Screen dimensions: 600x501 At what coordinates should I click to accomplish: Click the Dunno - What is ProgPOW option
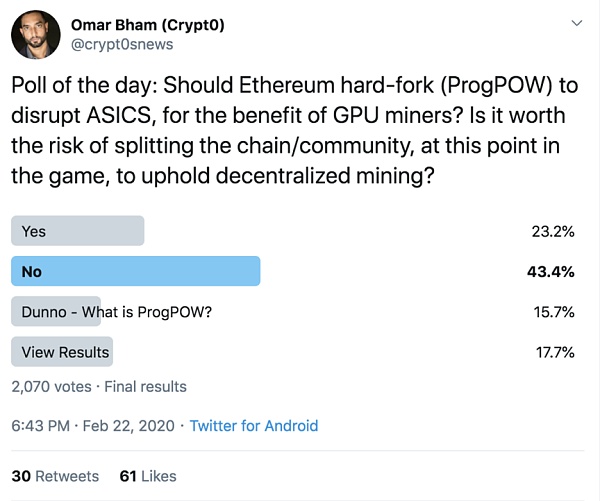pyautogui.click(x=116, y=312)
